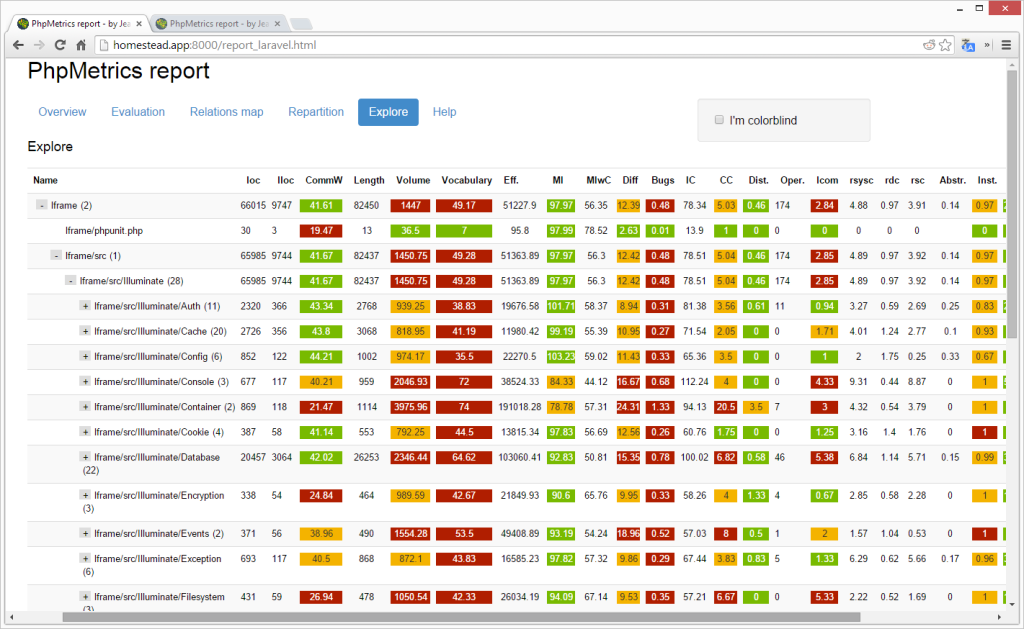Collapse the lframe (2) root node

coord(41,205)
